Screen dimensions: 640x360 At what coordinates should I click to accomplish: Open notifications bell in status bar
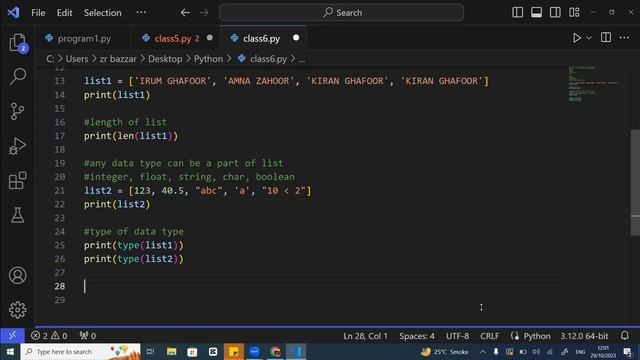(x=624, y=336)
